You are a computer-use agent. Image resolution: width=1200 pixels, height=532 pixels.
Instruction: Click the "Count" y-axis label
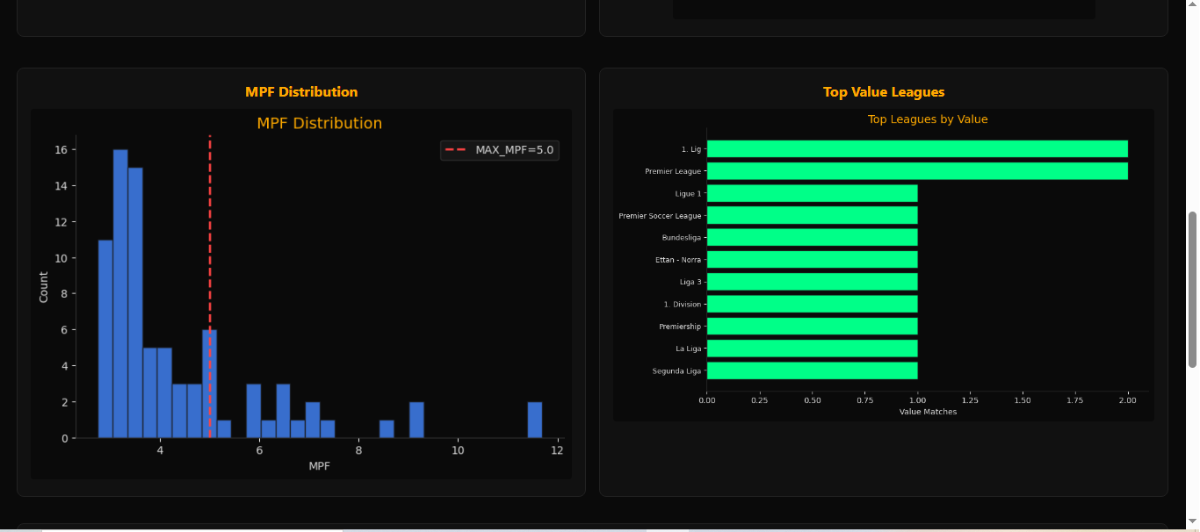[x=43, y=287]
